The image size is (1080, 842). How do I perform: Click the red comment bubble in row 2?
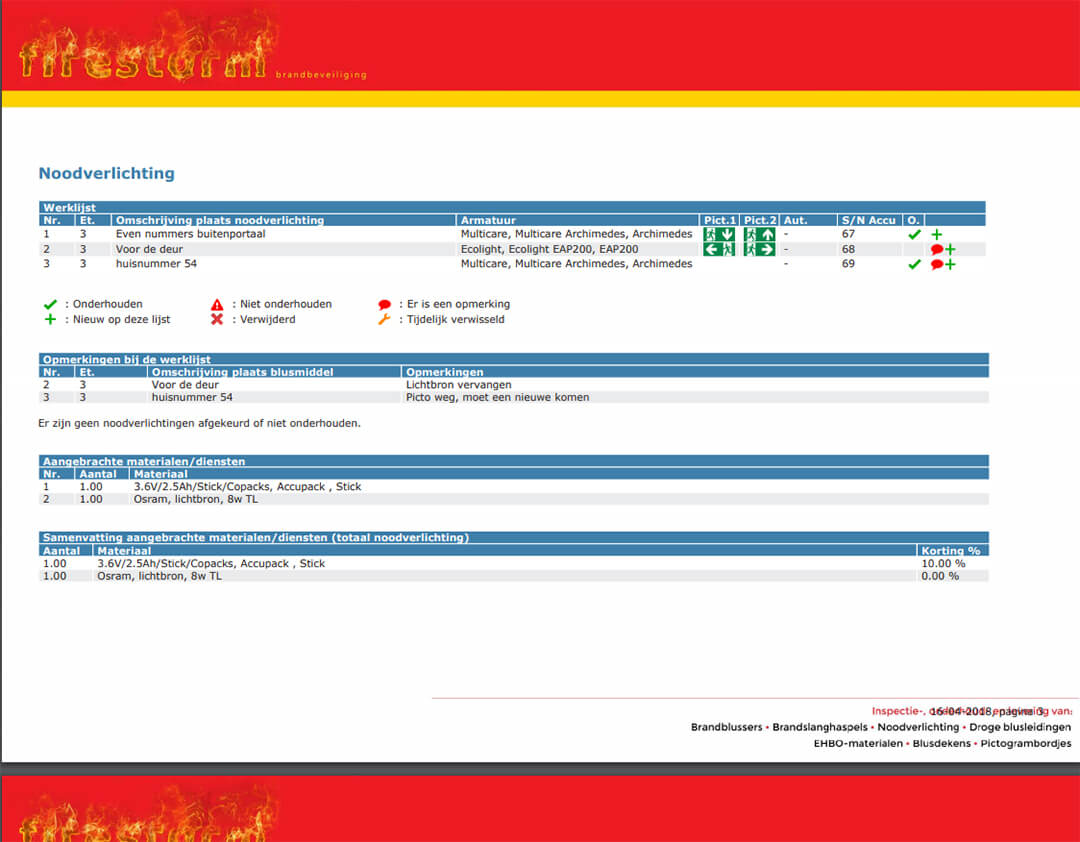(936, 250)
